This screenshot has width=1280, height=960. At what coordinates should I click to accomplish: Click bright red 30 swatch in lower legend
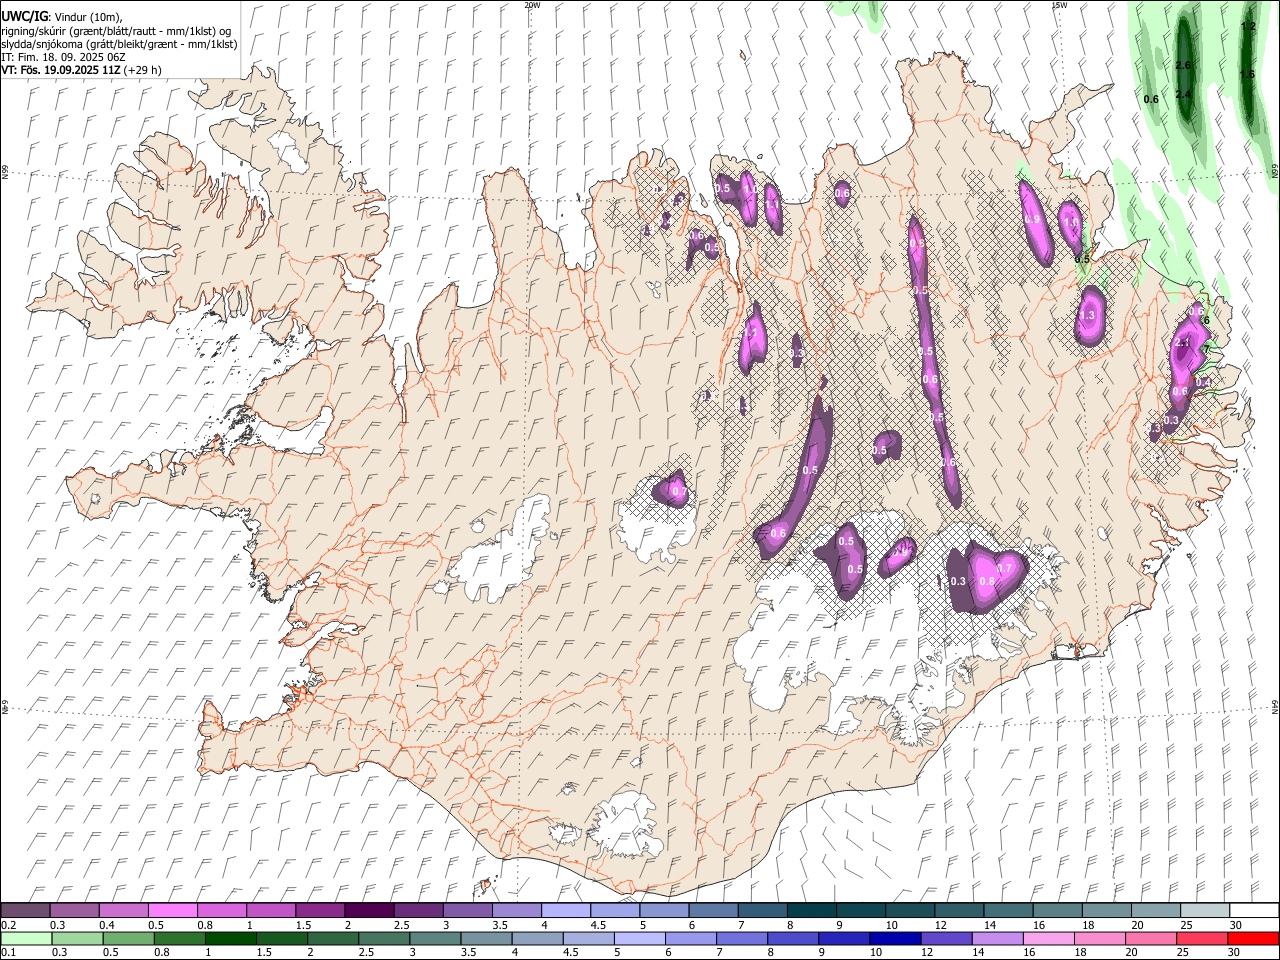click(x=1253, y=939)
